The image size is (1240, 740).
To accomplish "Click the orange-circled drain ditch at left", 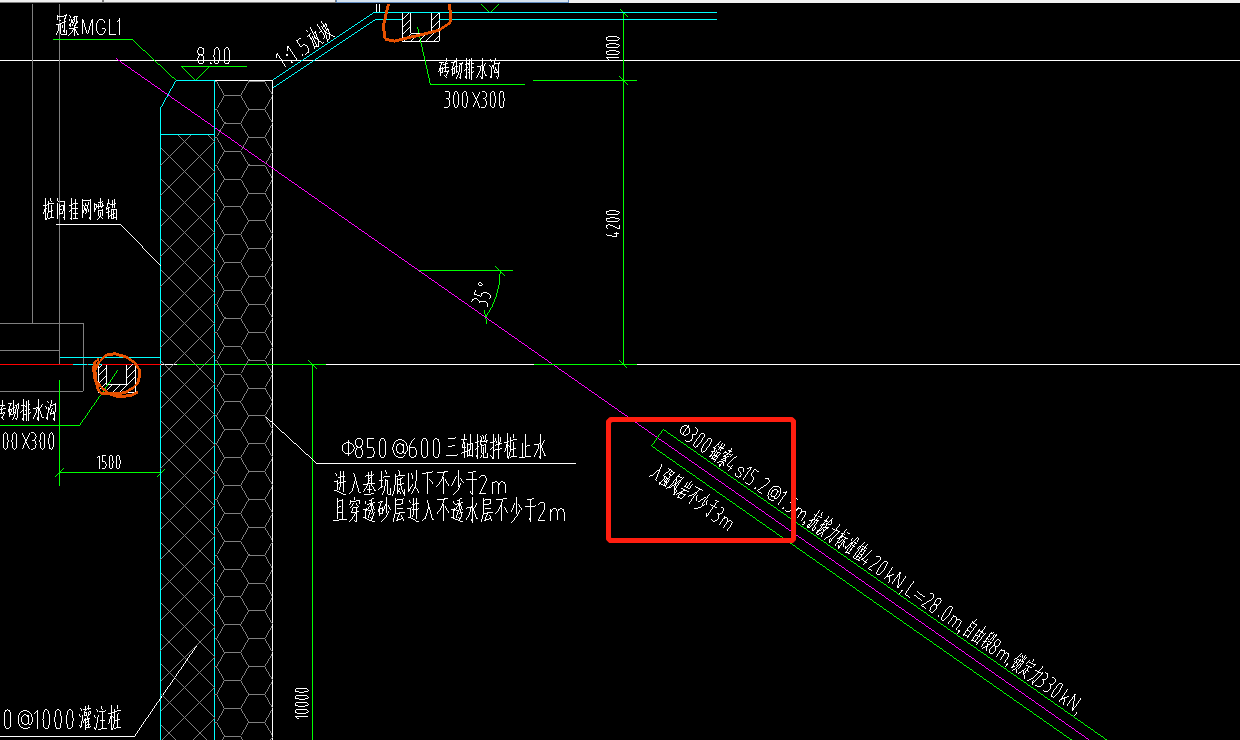I will coord(116,375).
